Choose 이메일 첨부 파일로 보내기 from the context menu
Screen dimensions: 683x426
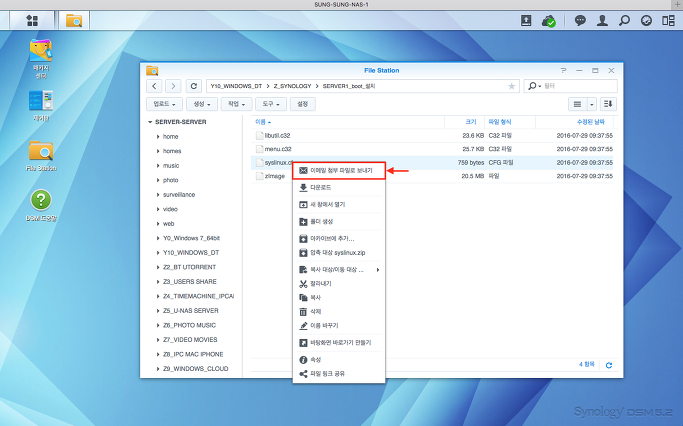point(339,171)
